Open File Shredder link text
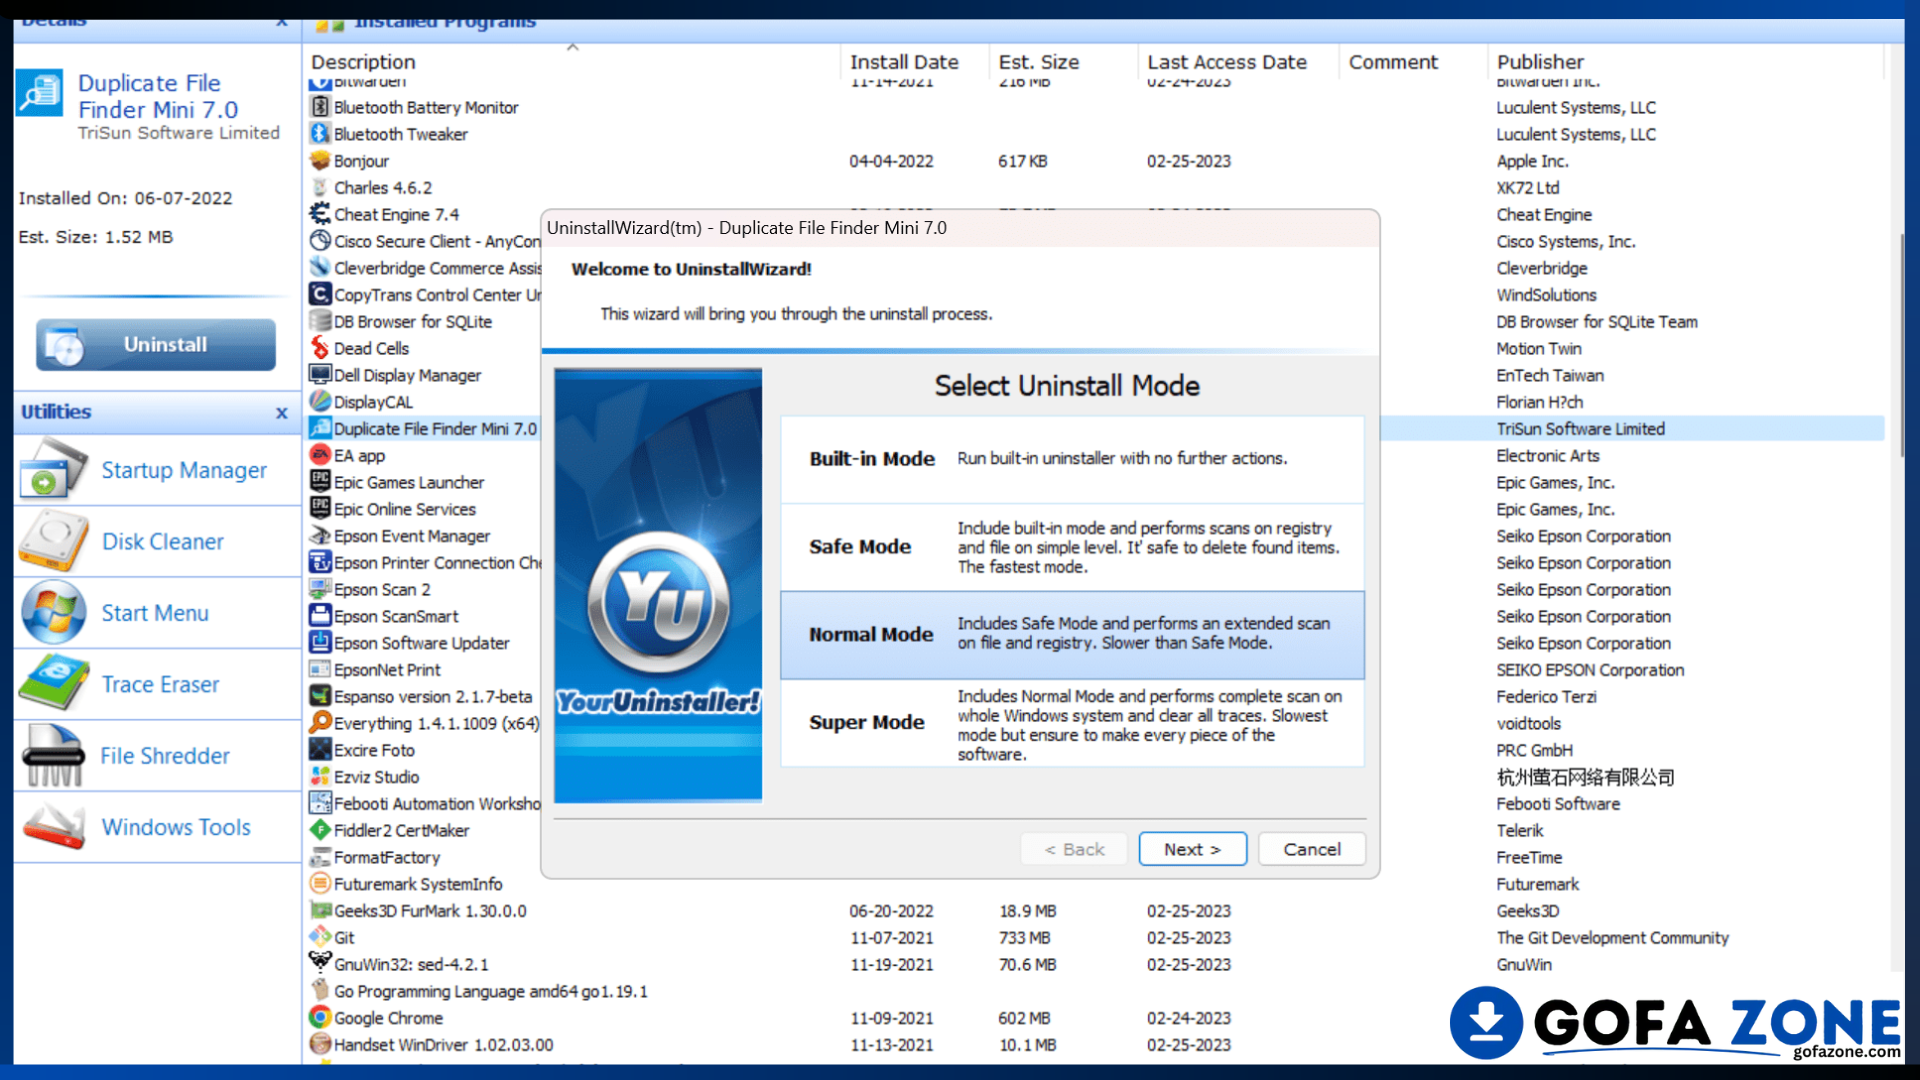The width and height of the screenshot is (1920, 1080). [x=165, y=756]
